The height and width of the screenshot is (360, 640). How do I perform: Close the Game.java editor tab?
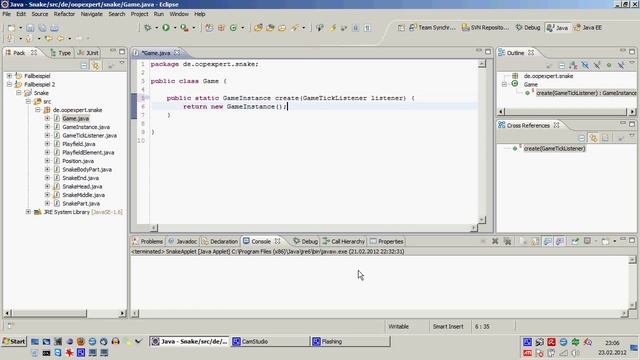pos(177,53)
